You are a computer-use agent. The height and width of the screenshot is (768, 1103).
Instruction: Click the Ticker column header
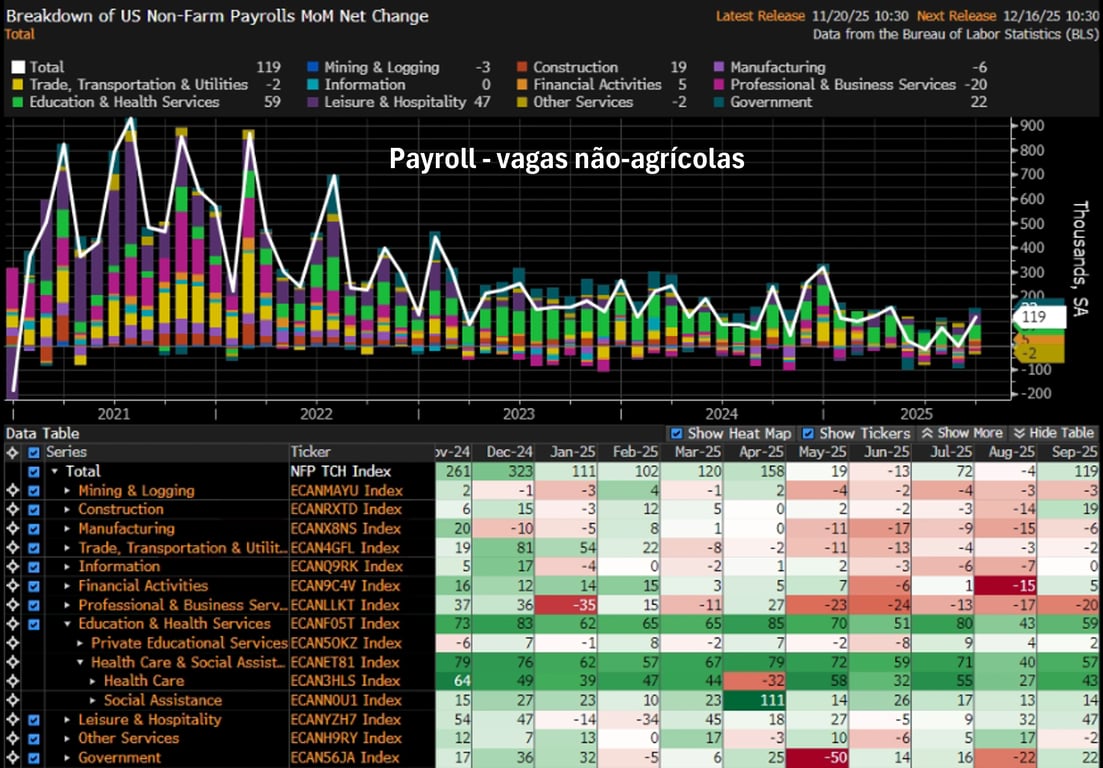click(x=311, y=452)
